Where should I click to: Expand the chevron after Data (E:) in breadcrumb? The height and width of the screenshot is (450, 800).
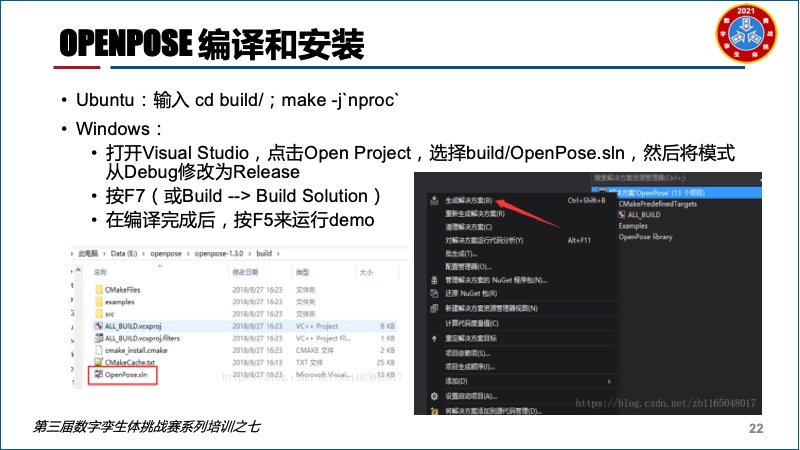tap(144, 254)
